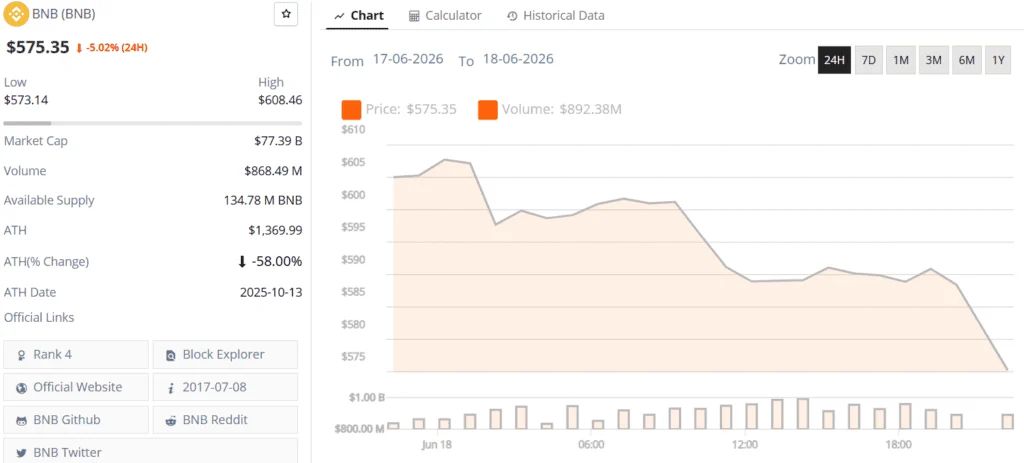Open the Rank 4 link

76,355
